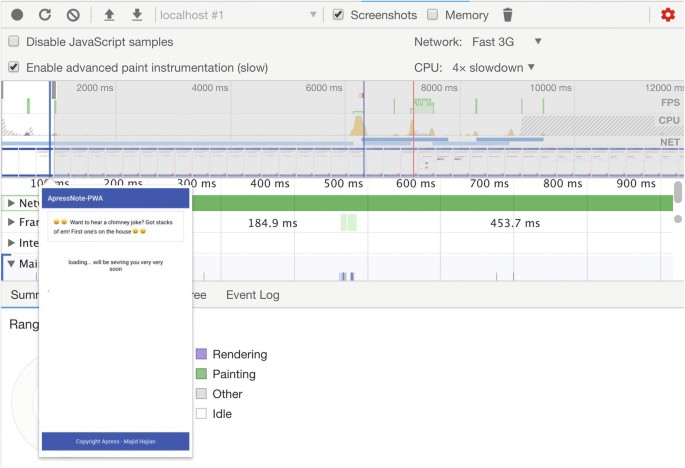The height and width of the screenshot is (468, 685).
Task: Open capture settings red gear
Action: click(668, 15)
